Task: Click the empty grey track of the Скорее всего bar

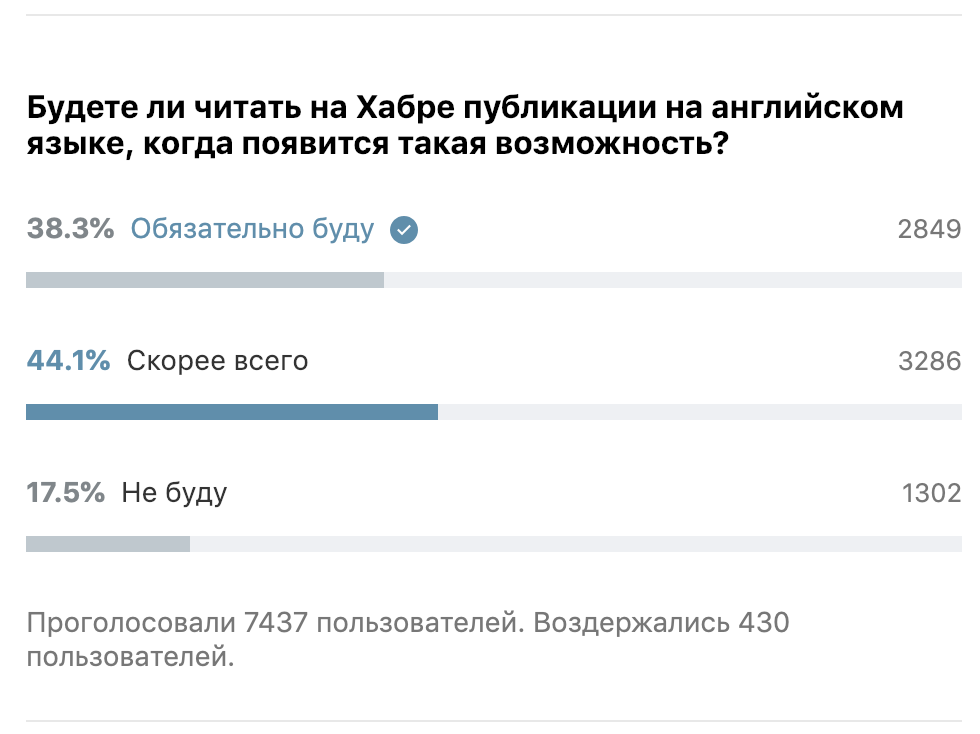Action: point(700,412)
